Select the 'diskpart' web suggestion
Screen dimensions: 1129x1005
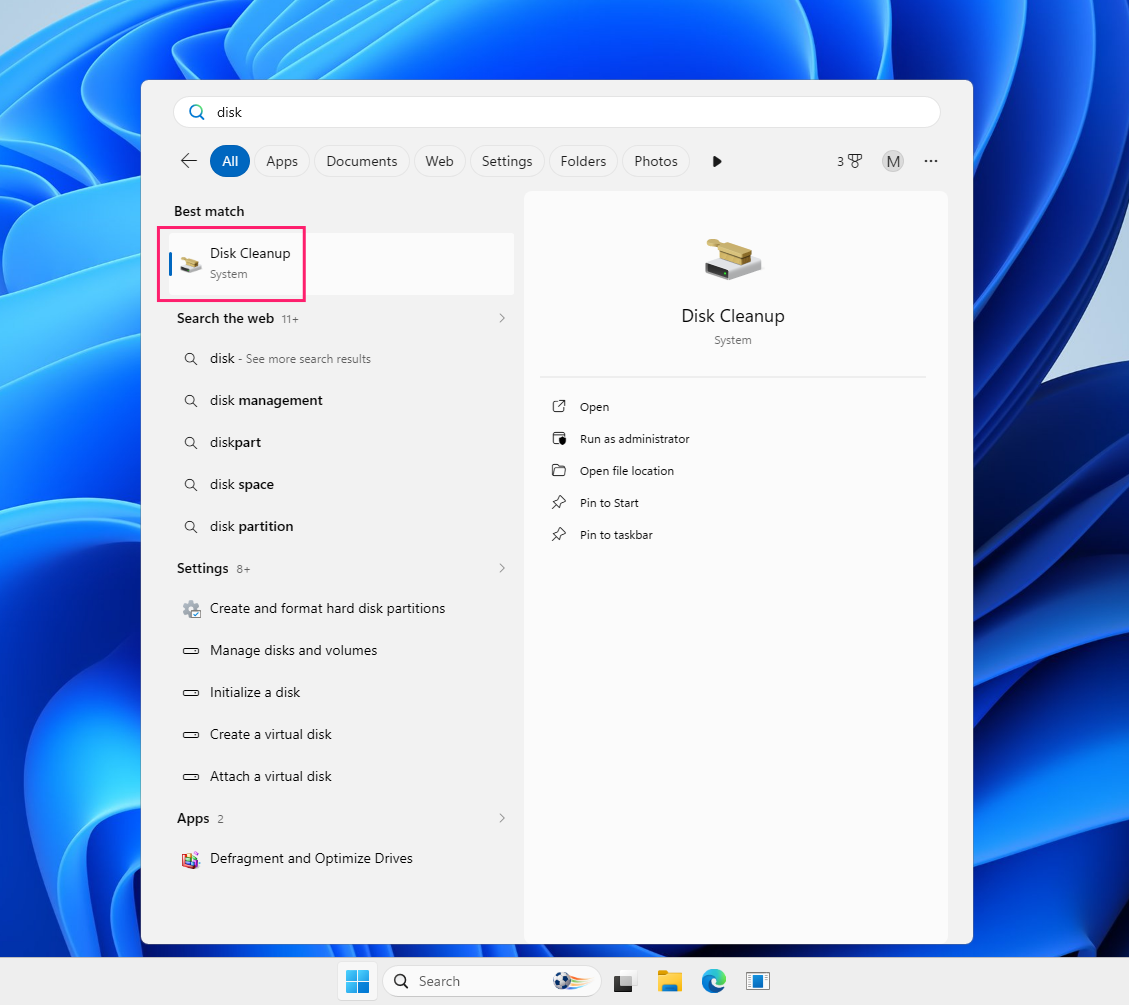click(341, 442)
